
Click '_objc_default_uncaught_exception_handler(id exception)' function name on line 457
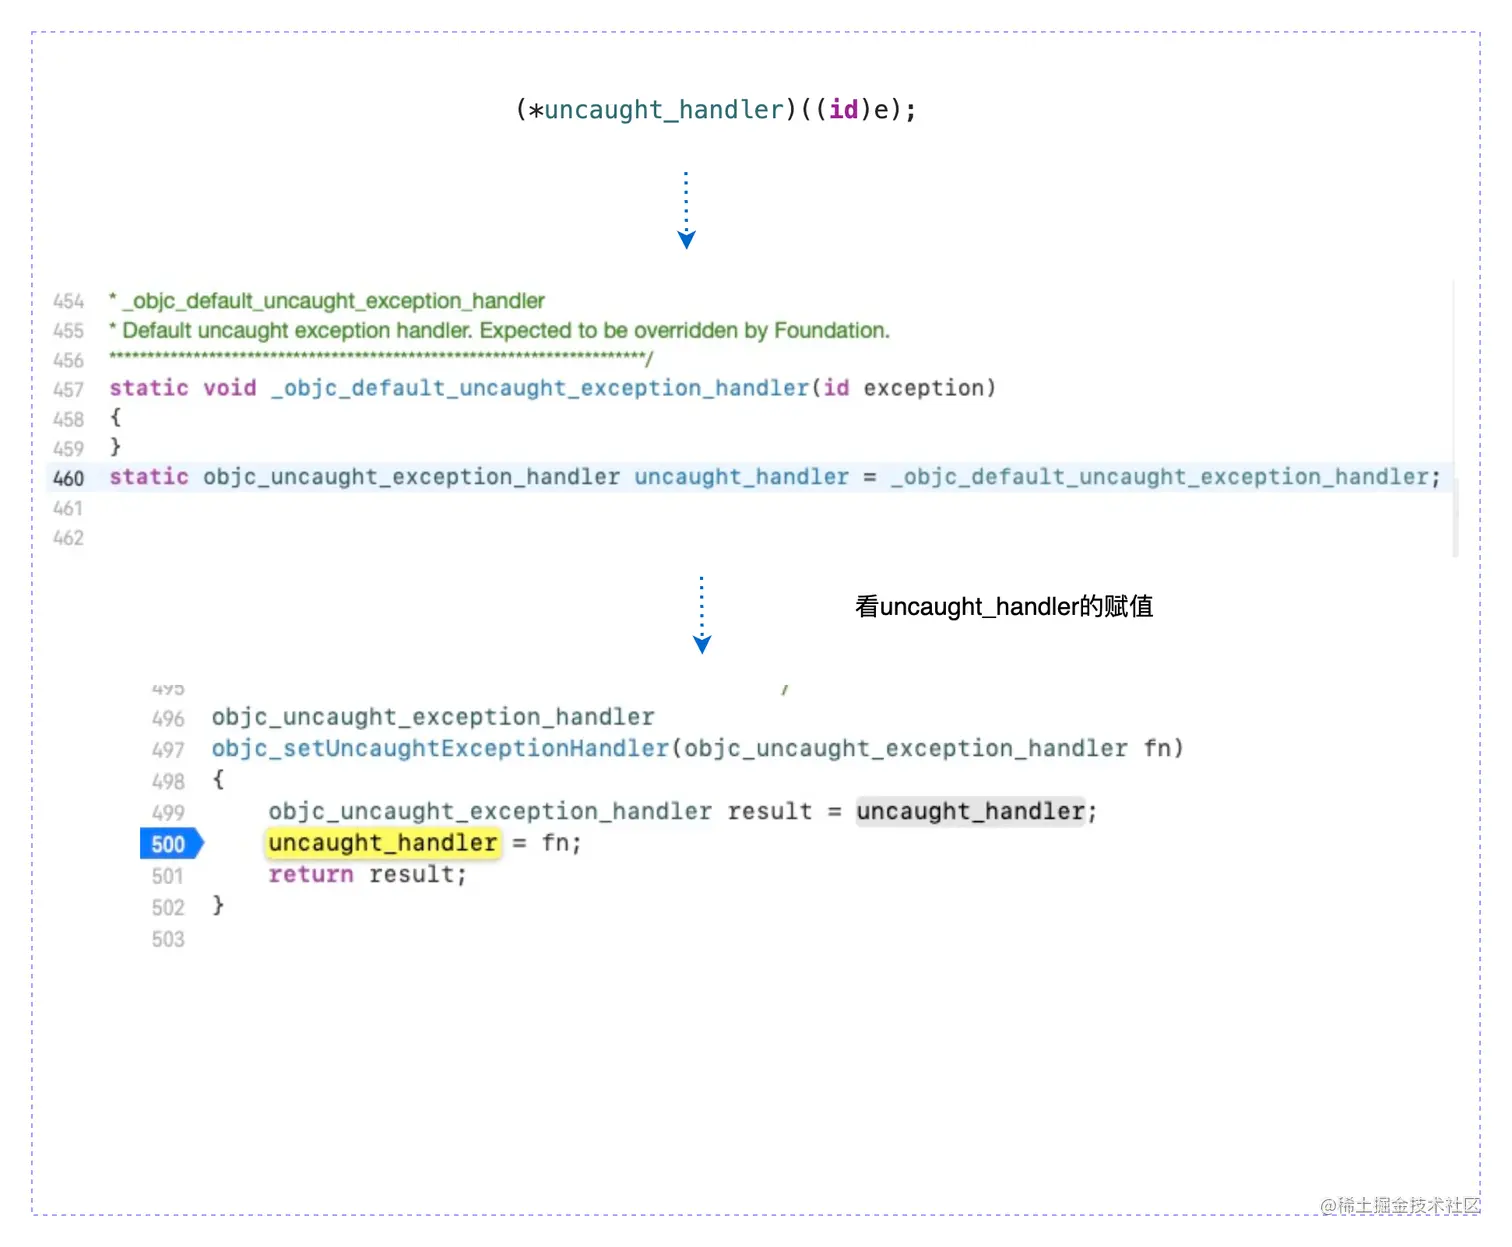click(x=634, y=388)
